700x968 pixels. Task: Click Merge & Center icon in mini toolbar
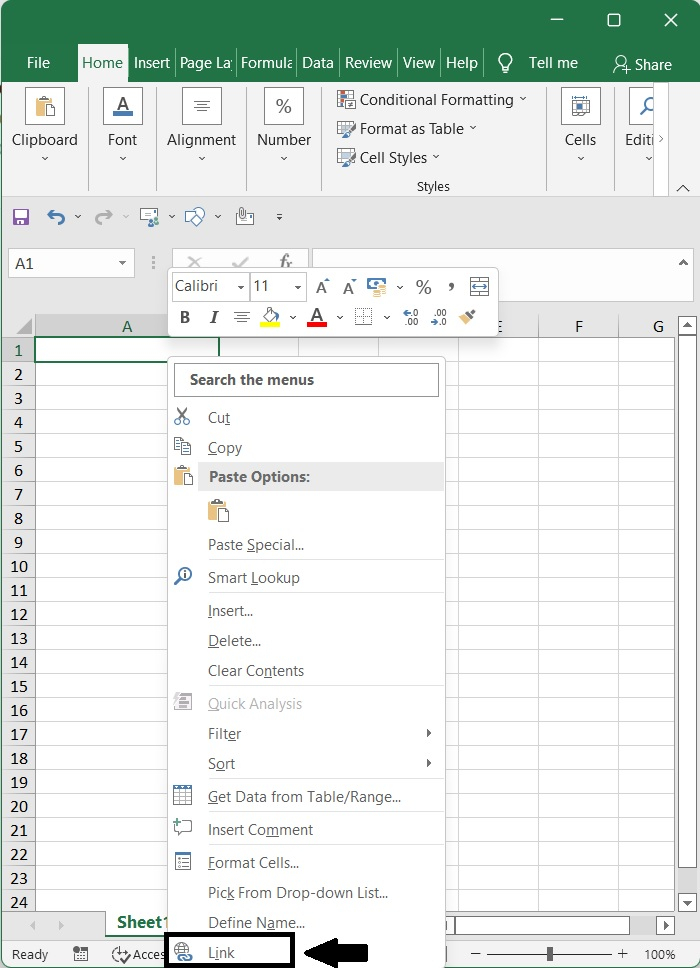(x=480, y=286)
